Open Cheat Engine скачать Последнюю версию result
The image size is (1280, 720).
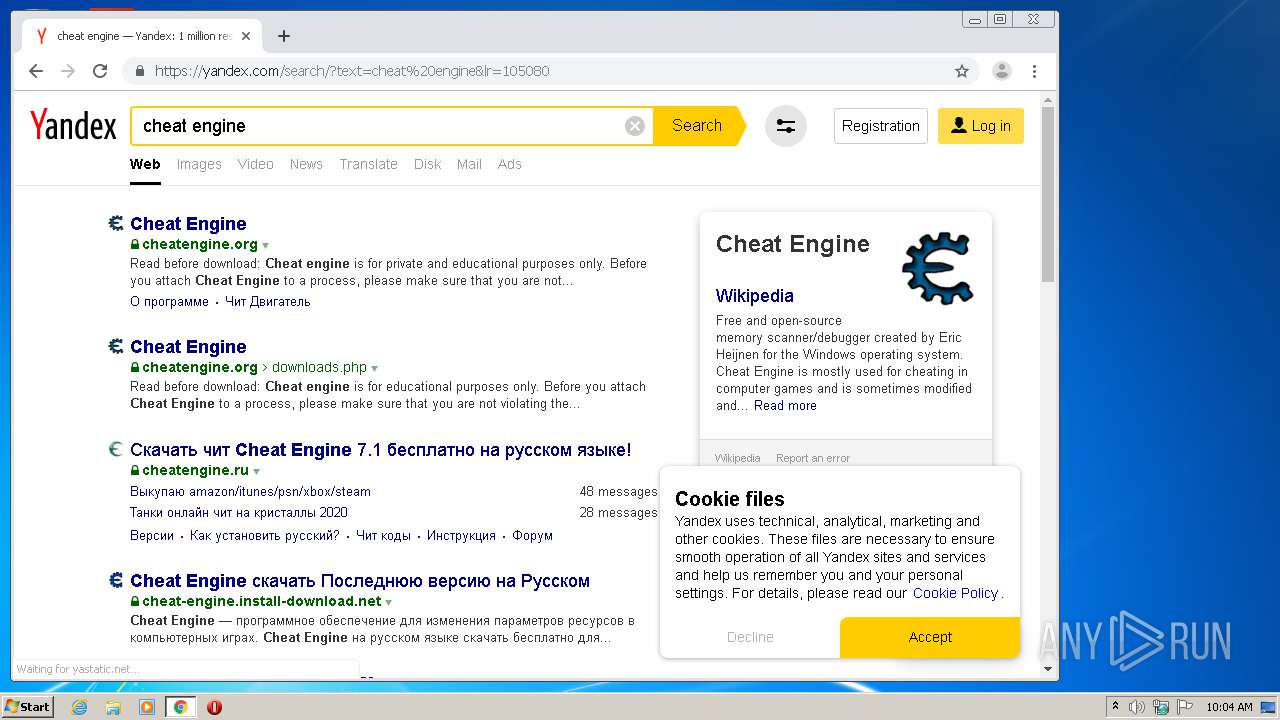(360, 580)
